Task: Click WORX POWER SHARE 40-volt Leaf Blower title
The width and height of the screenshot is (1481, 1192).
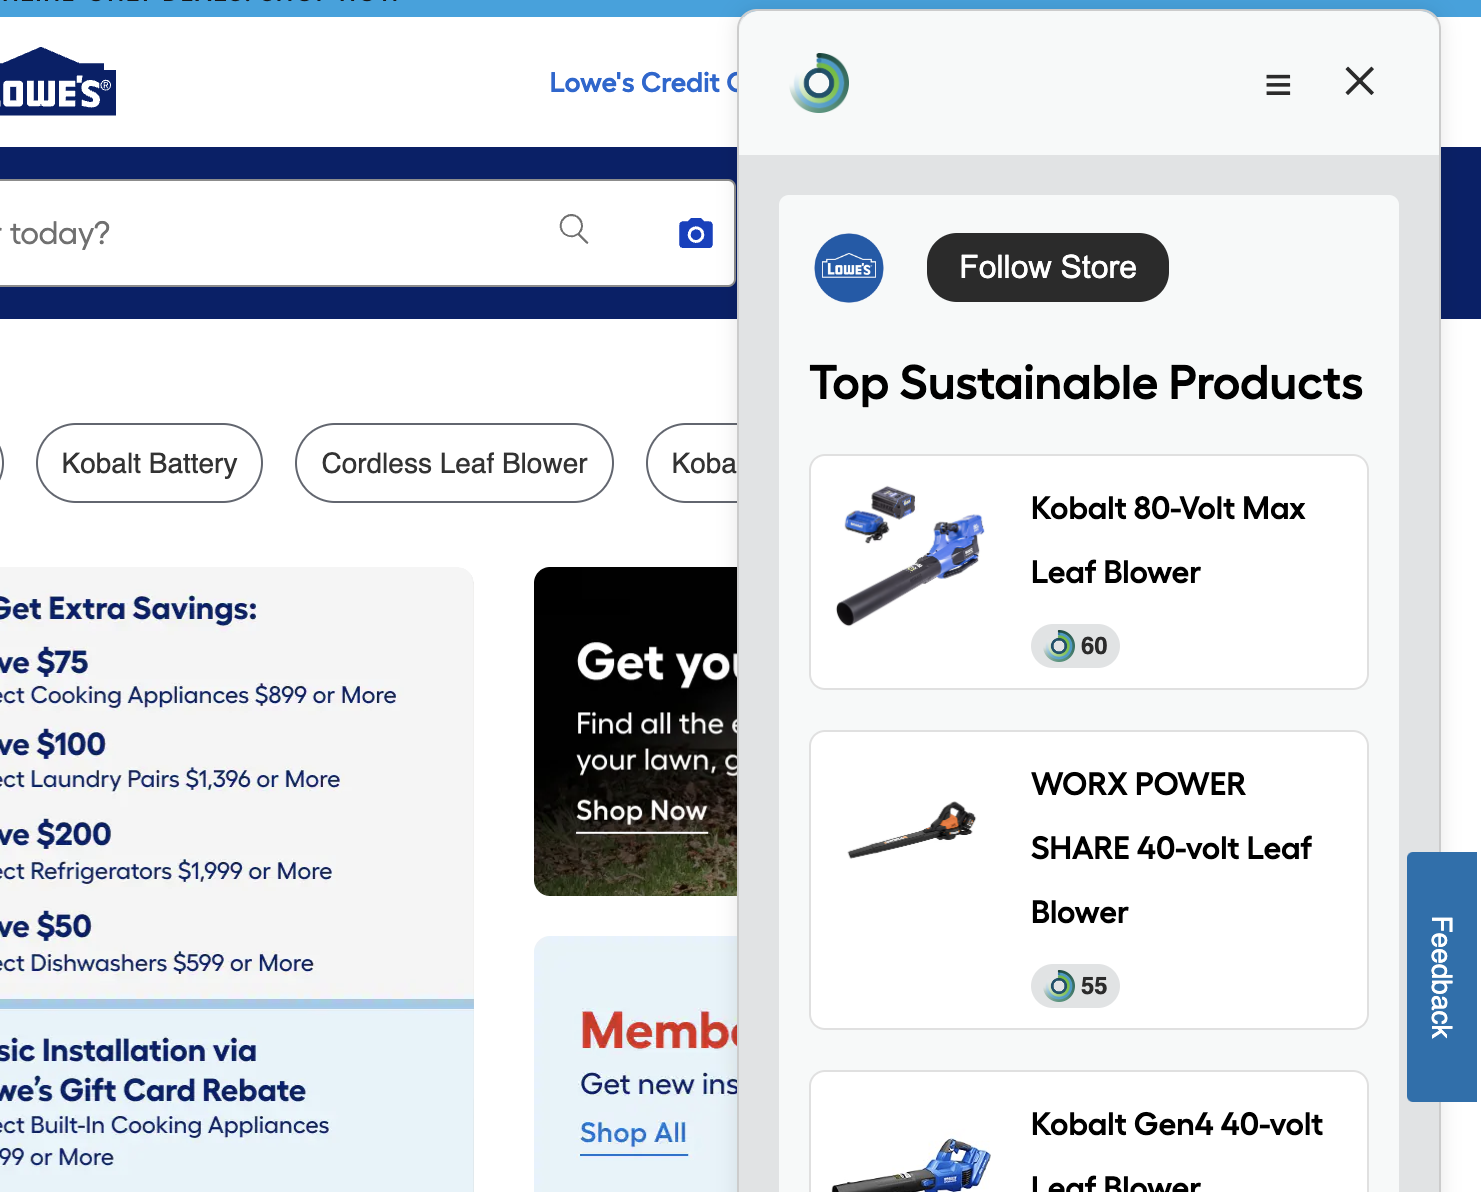Action: (x=1171, y=848)
